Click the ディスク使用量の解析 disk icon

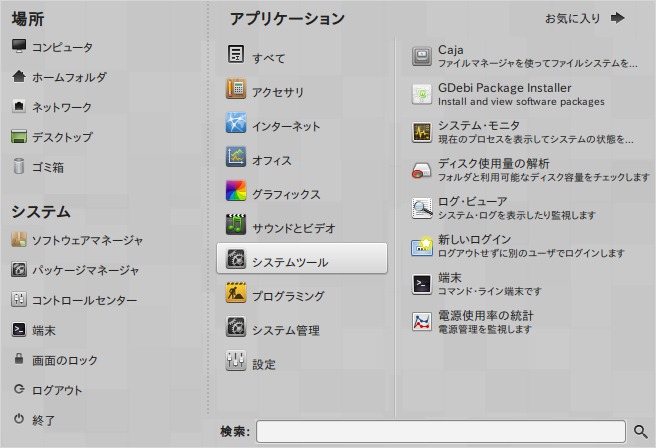tap(422, 170)
